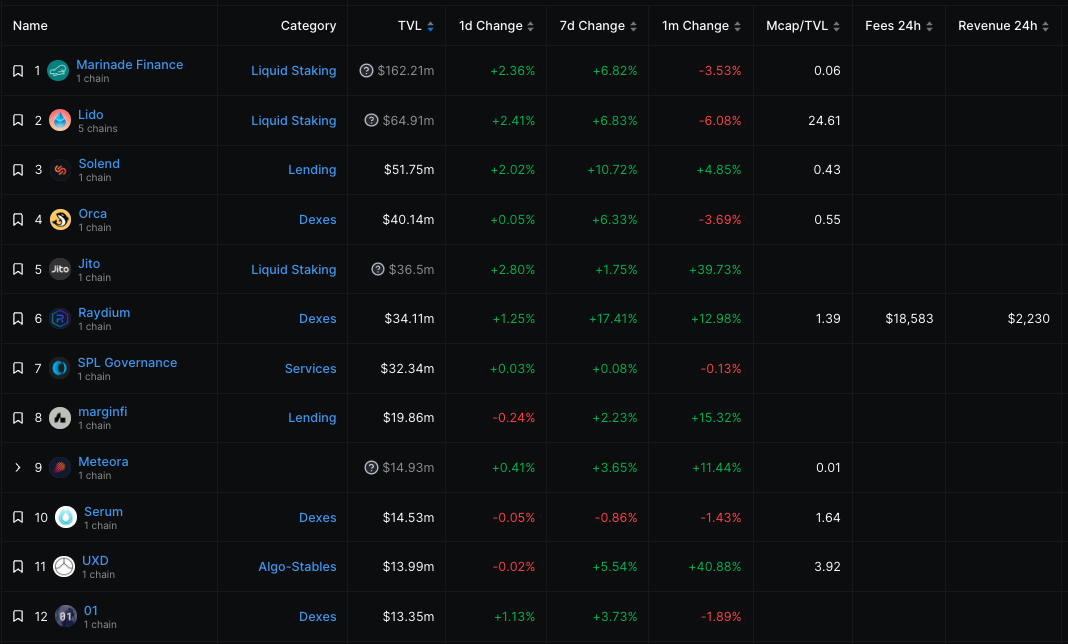Click the Marinade Finance logo icon
Screen dimensions: 1068x644
coord(58,71)
